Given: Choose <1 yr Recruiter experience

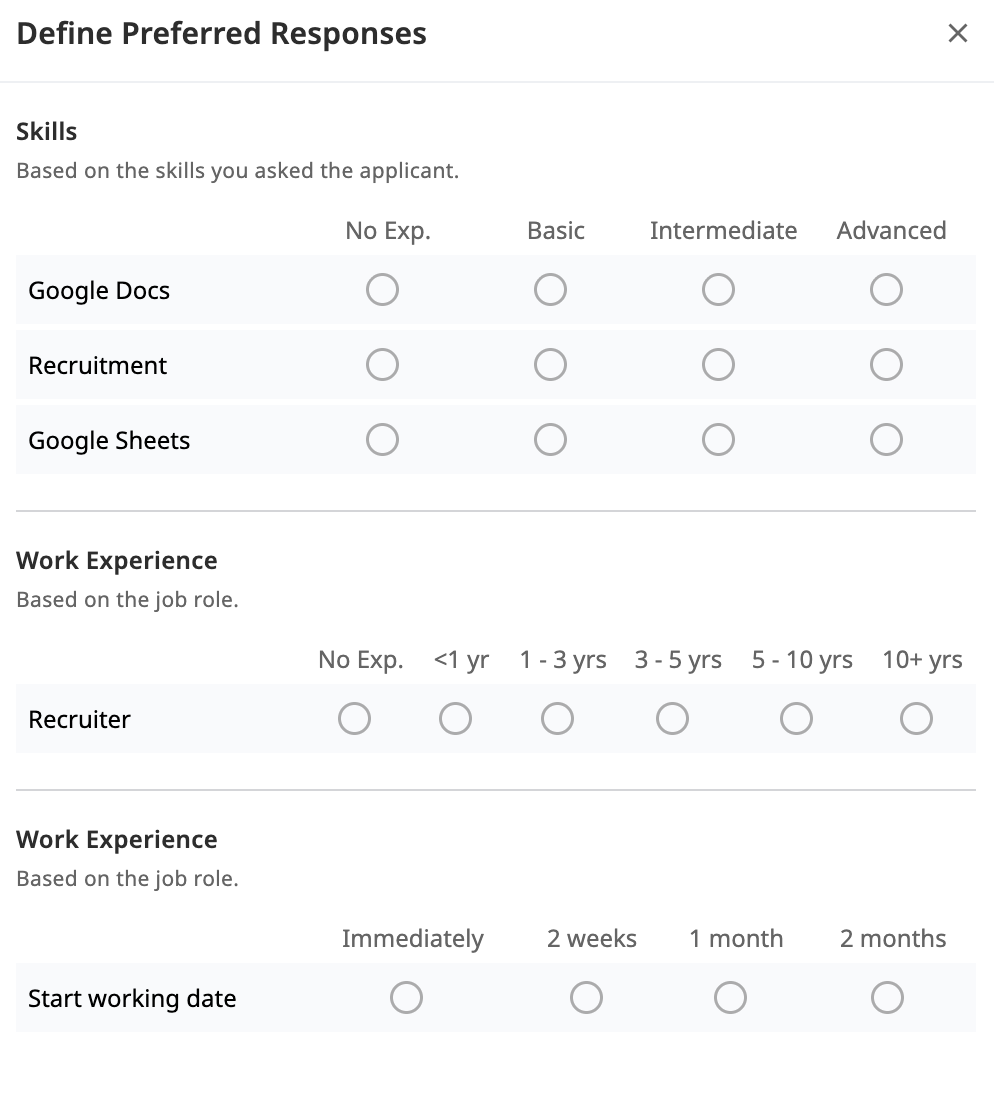Looking at the screenshot, I should pyautogui.click(x=455, y=719).
